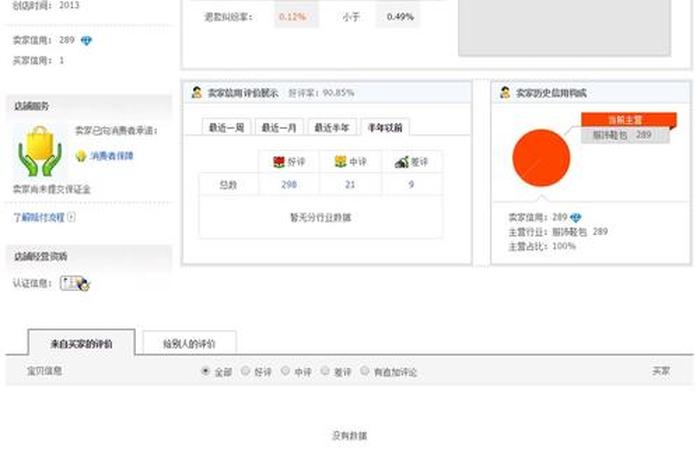
Task: Click the black flower 差评 icon
Action: (401, 161)
